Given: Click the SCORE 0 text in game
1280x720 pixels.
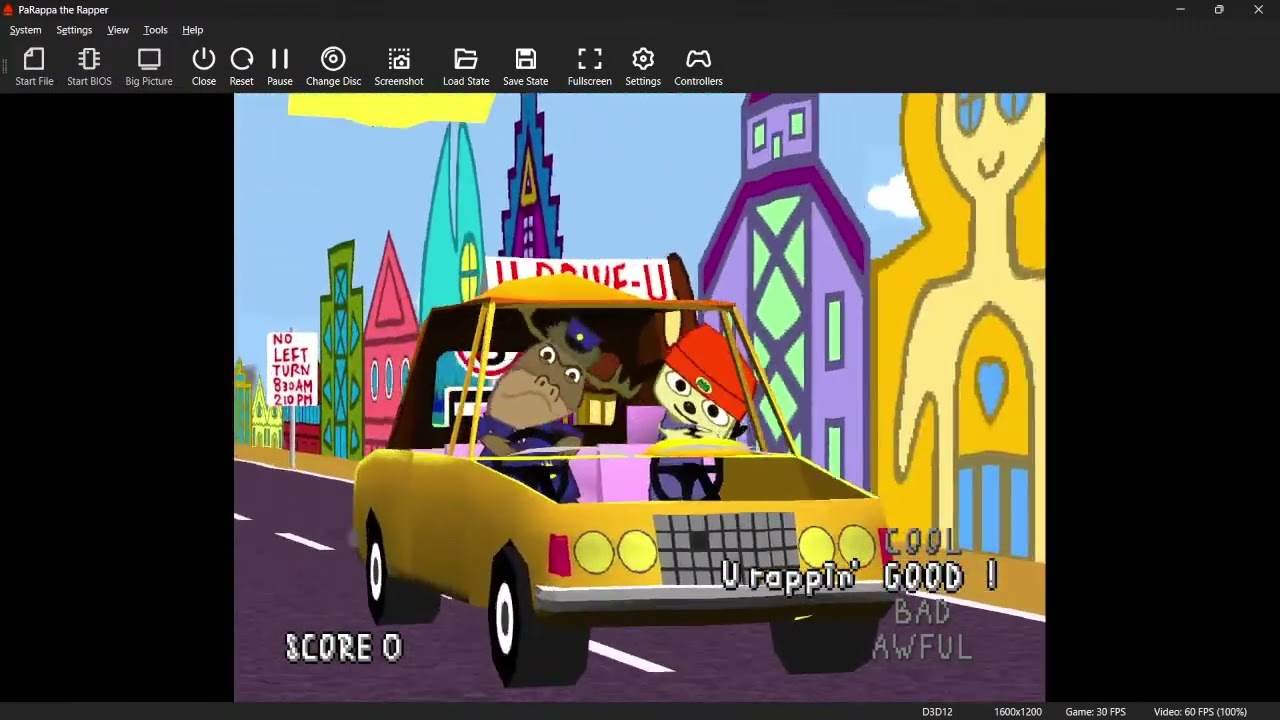Looking at the screenshot, I should pos(343,648).
